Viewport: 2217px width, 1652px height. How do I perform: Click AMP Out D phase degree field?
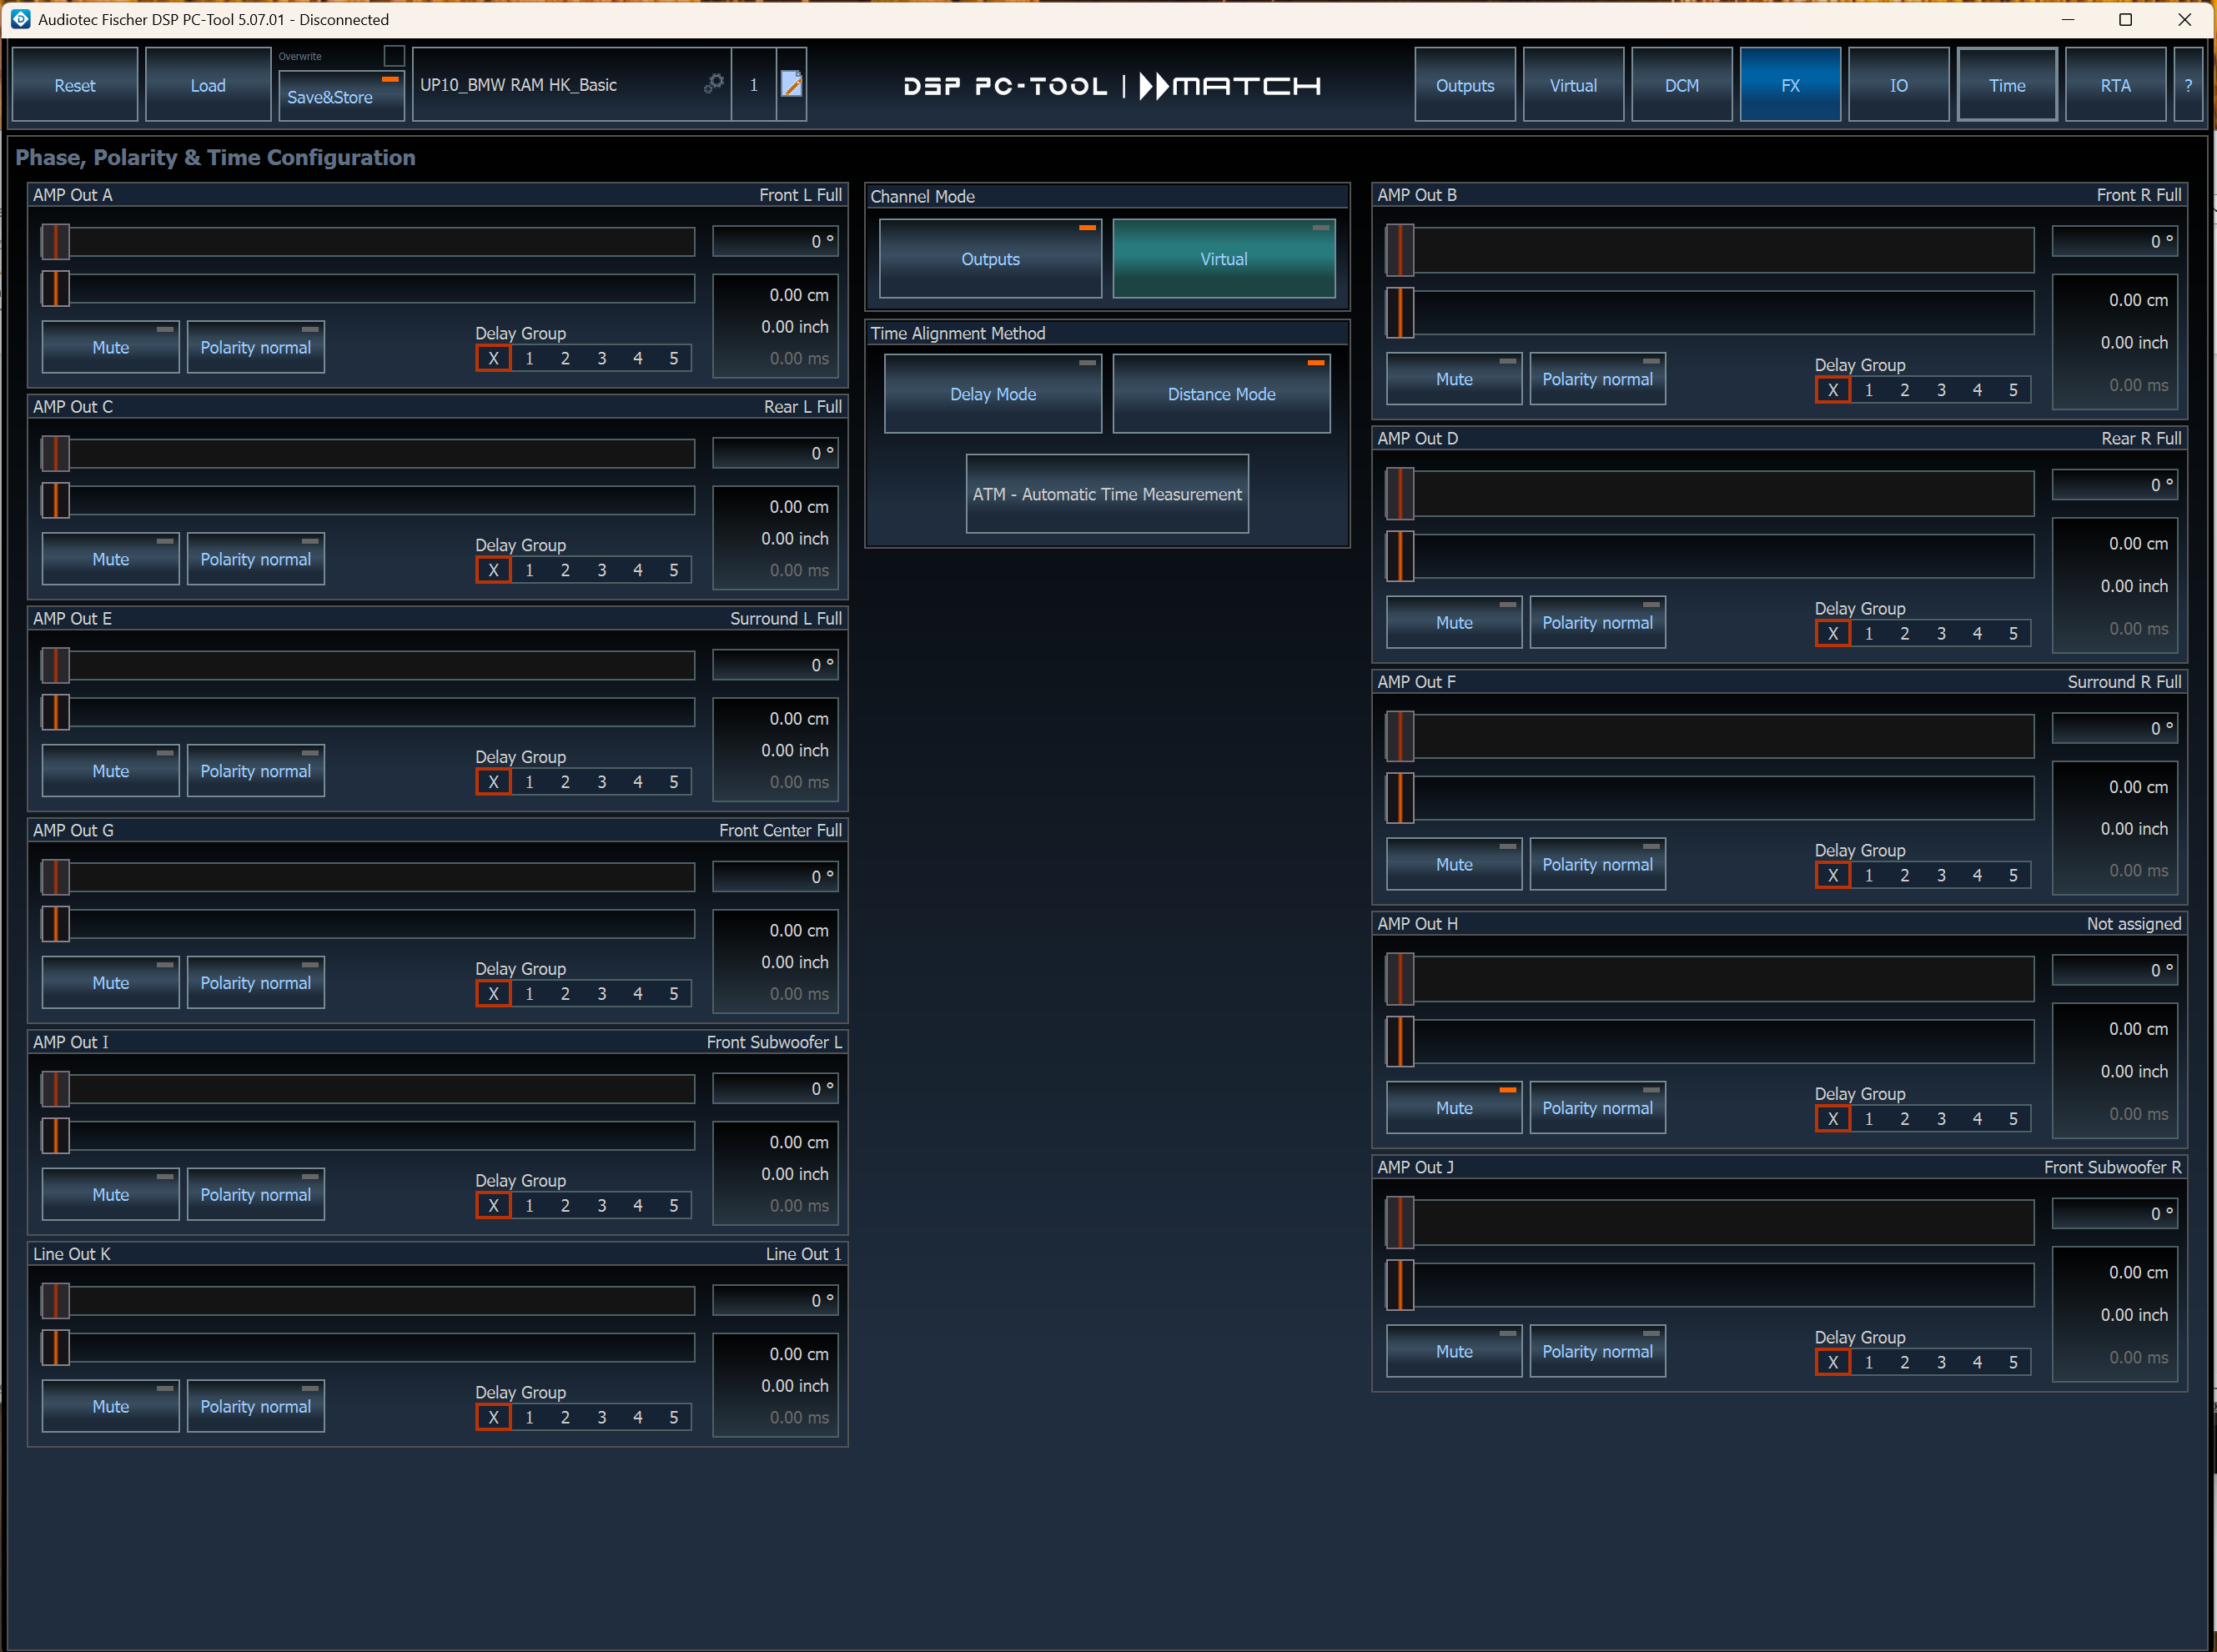2114,485
